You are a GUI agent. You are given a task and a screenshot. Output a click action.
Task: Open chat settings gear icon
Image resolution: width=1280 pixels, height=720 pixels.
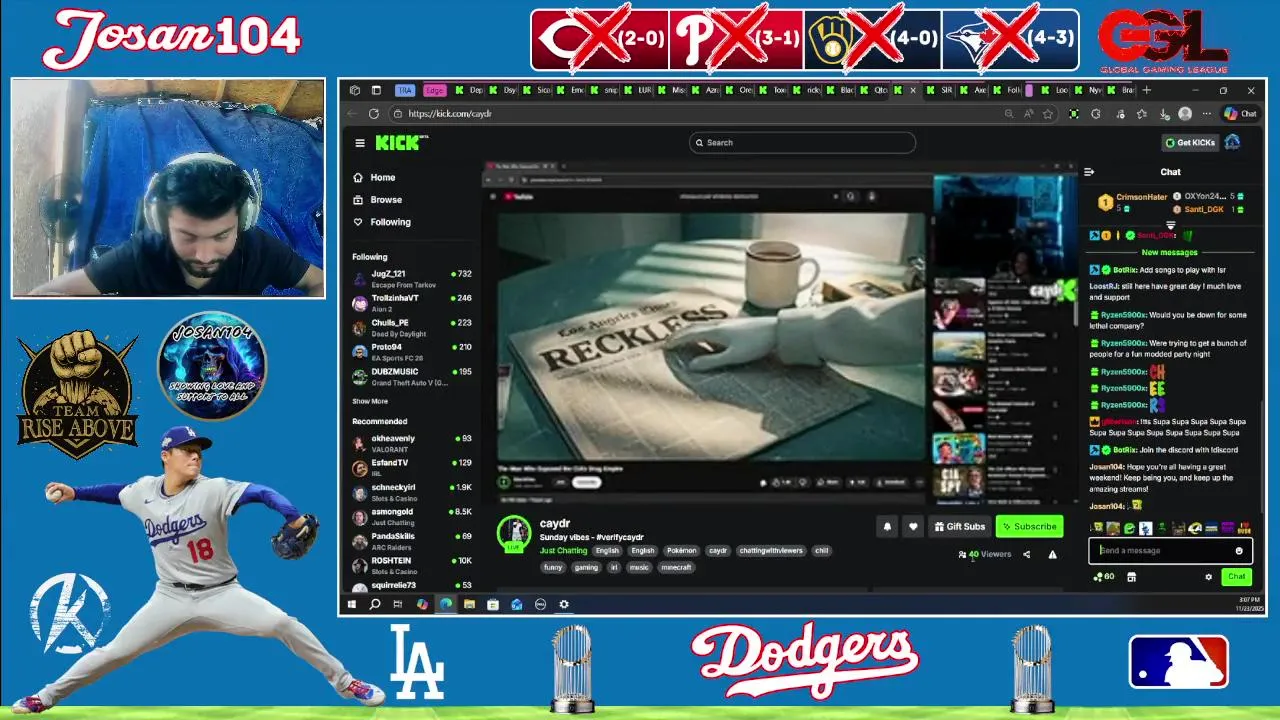click(1208, 577)
